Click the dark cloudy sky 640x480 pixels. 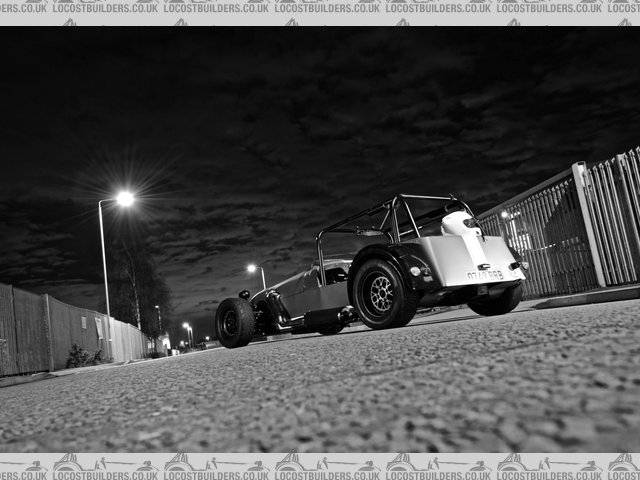tap(320, 110)
